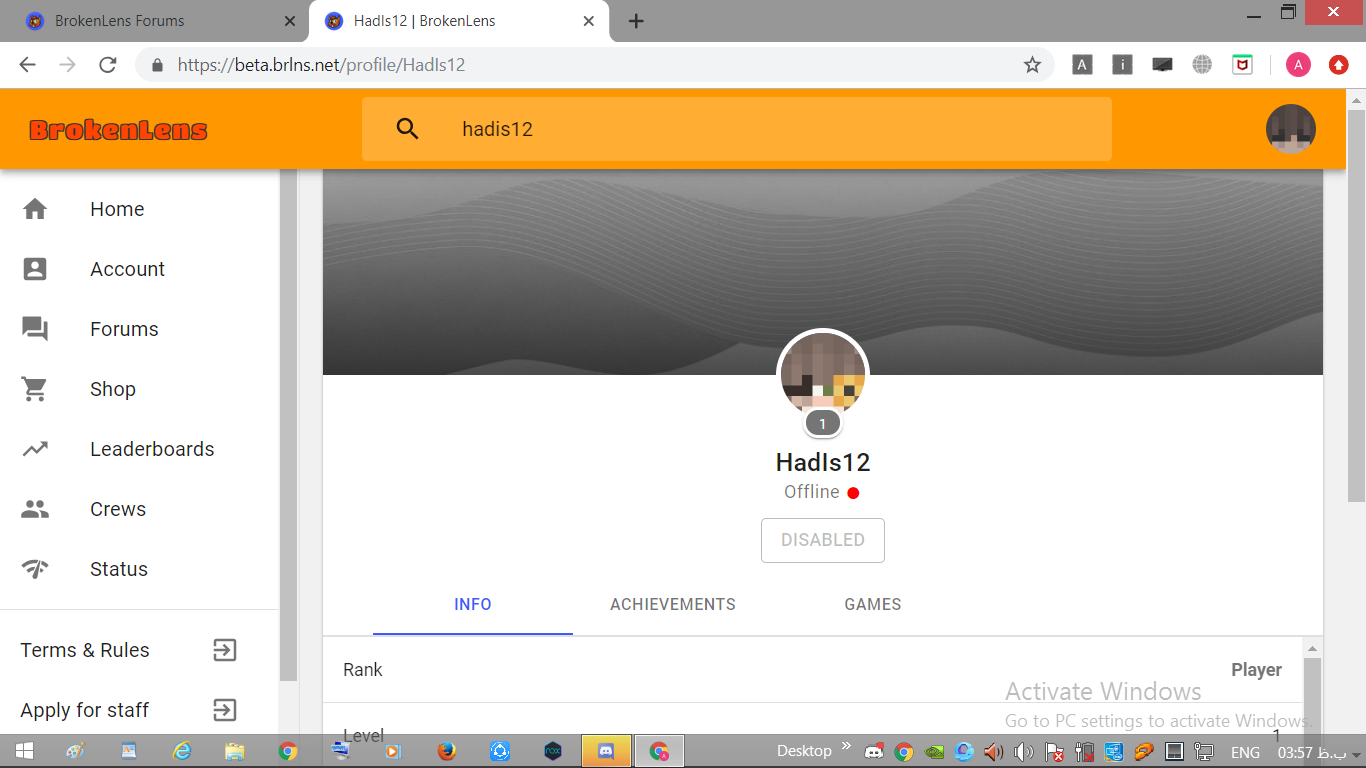The height and width of the screenshot is (768, 1366).
Task: Open Chrome profile avatar A
Action: coord(1298,65)
